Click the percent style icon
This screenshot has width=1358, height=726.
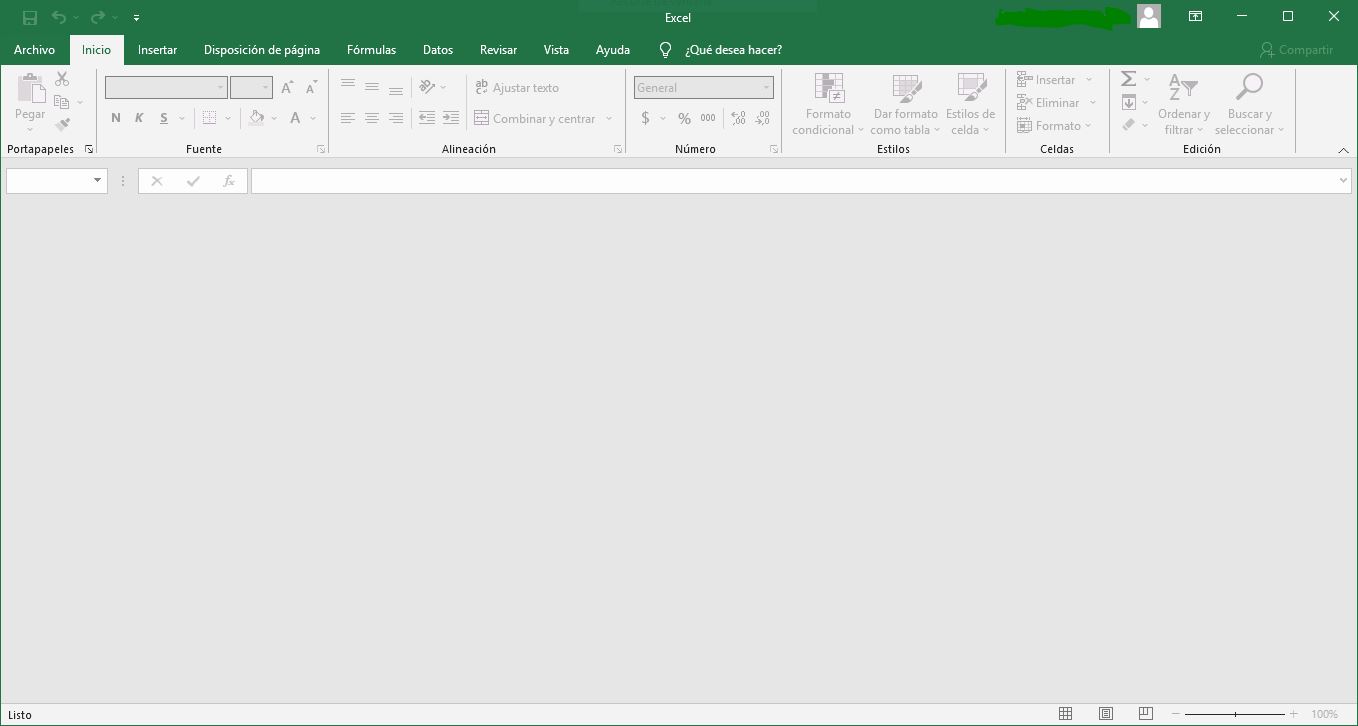[x=684, y=118]
